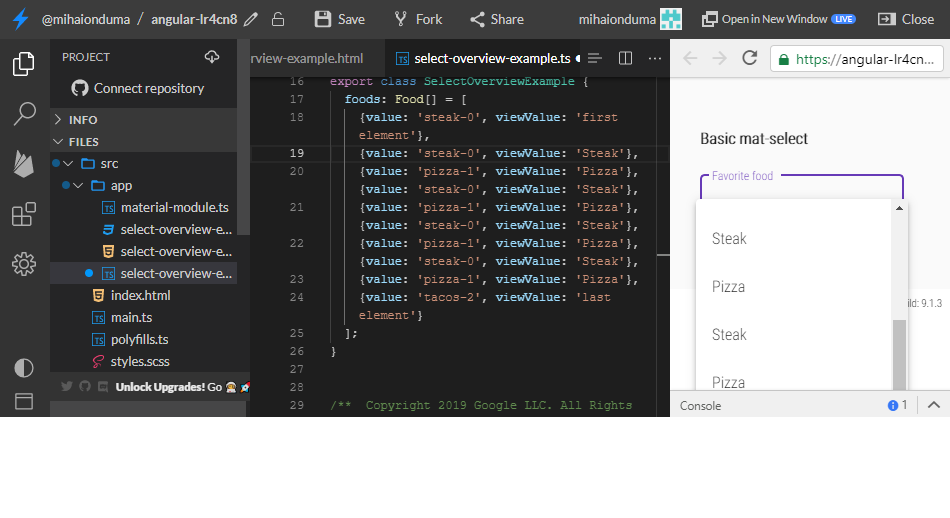The height and width of the screenshot is (518, 950).
Task: Open the select-overview-example CSS file
Action: 143,230
